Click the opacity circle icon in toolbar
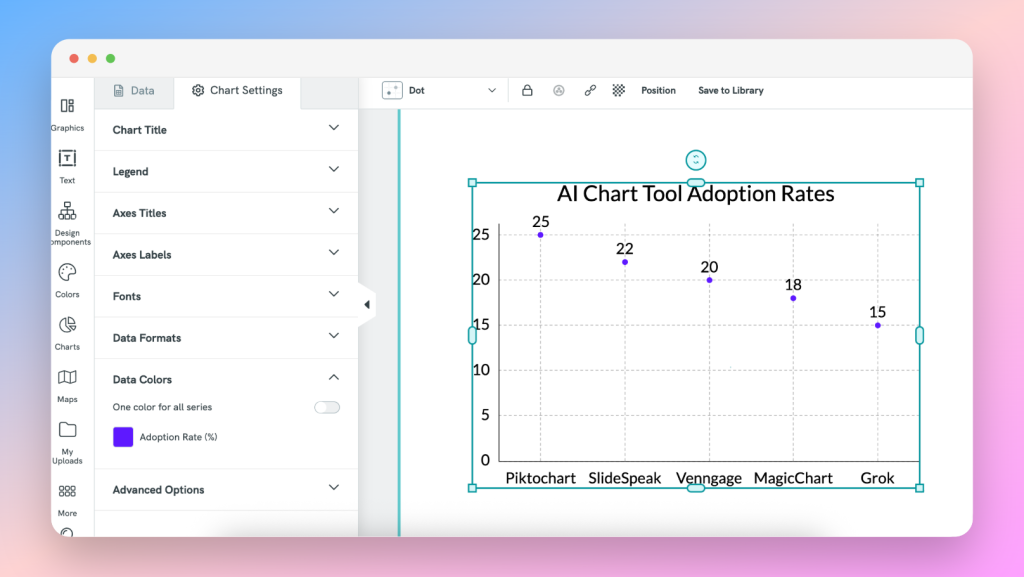Image resolution: width=1024 pixels, height=577 pixels. (x=558, y=90)
